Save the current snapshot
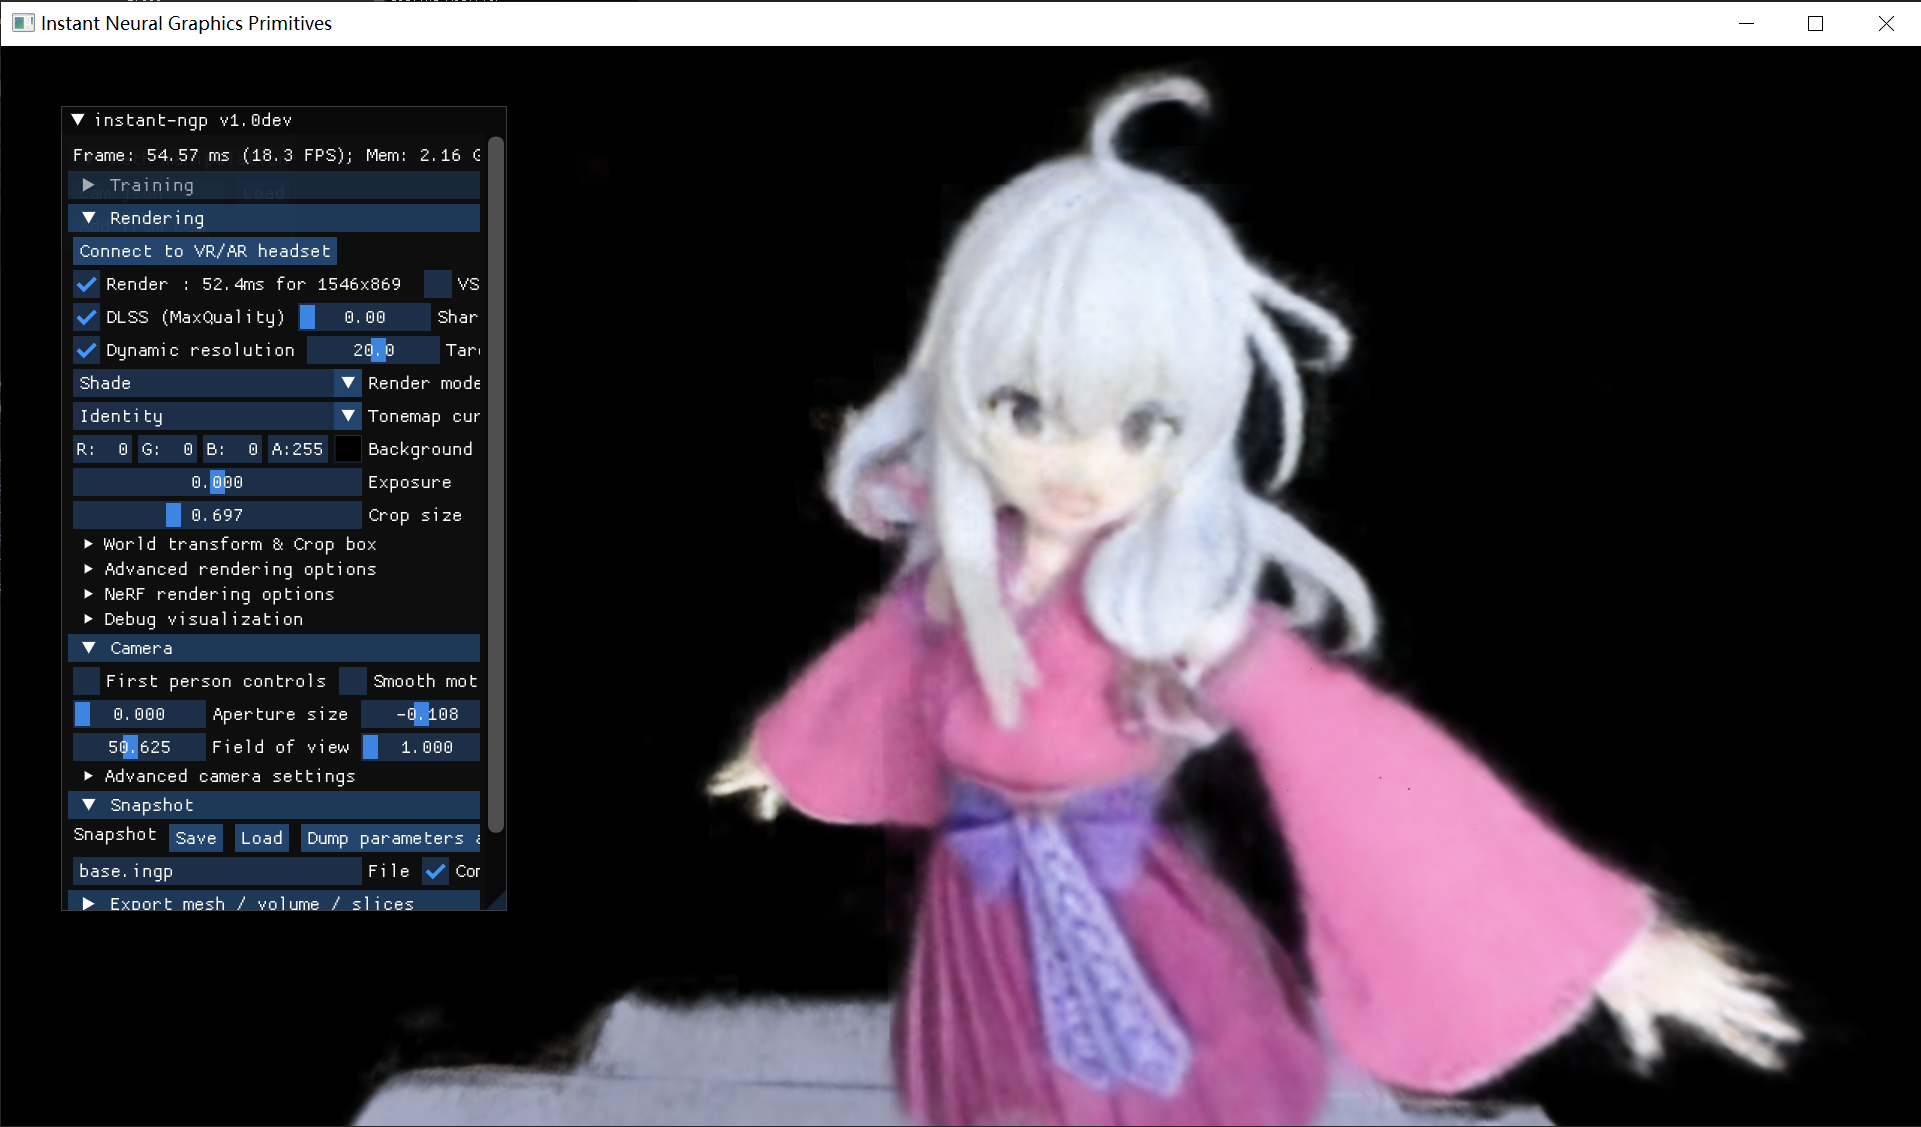 pyautogui.click(x=196, y=838)
